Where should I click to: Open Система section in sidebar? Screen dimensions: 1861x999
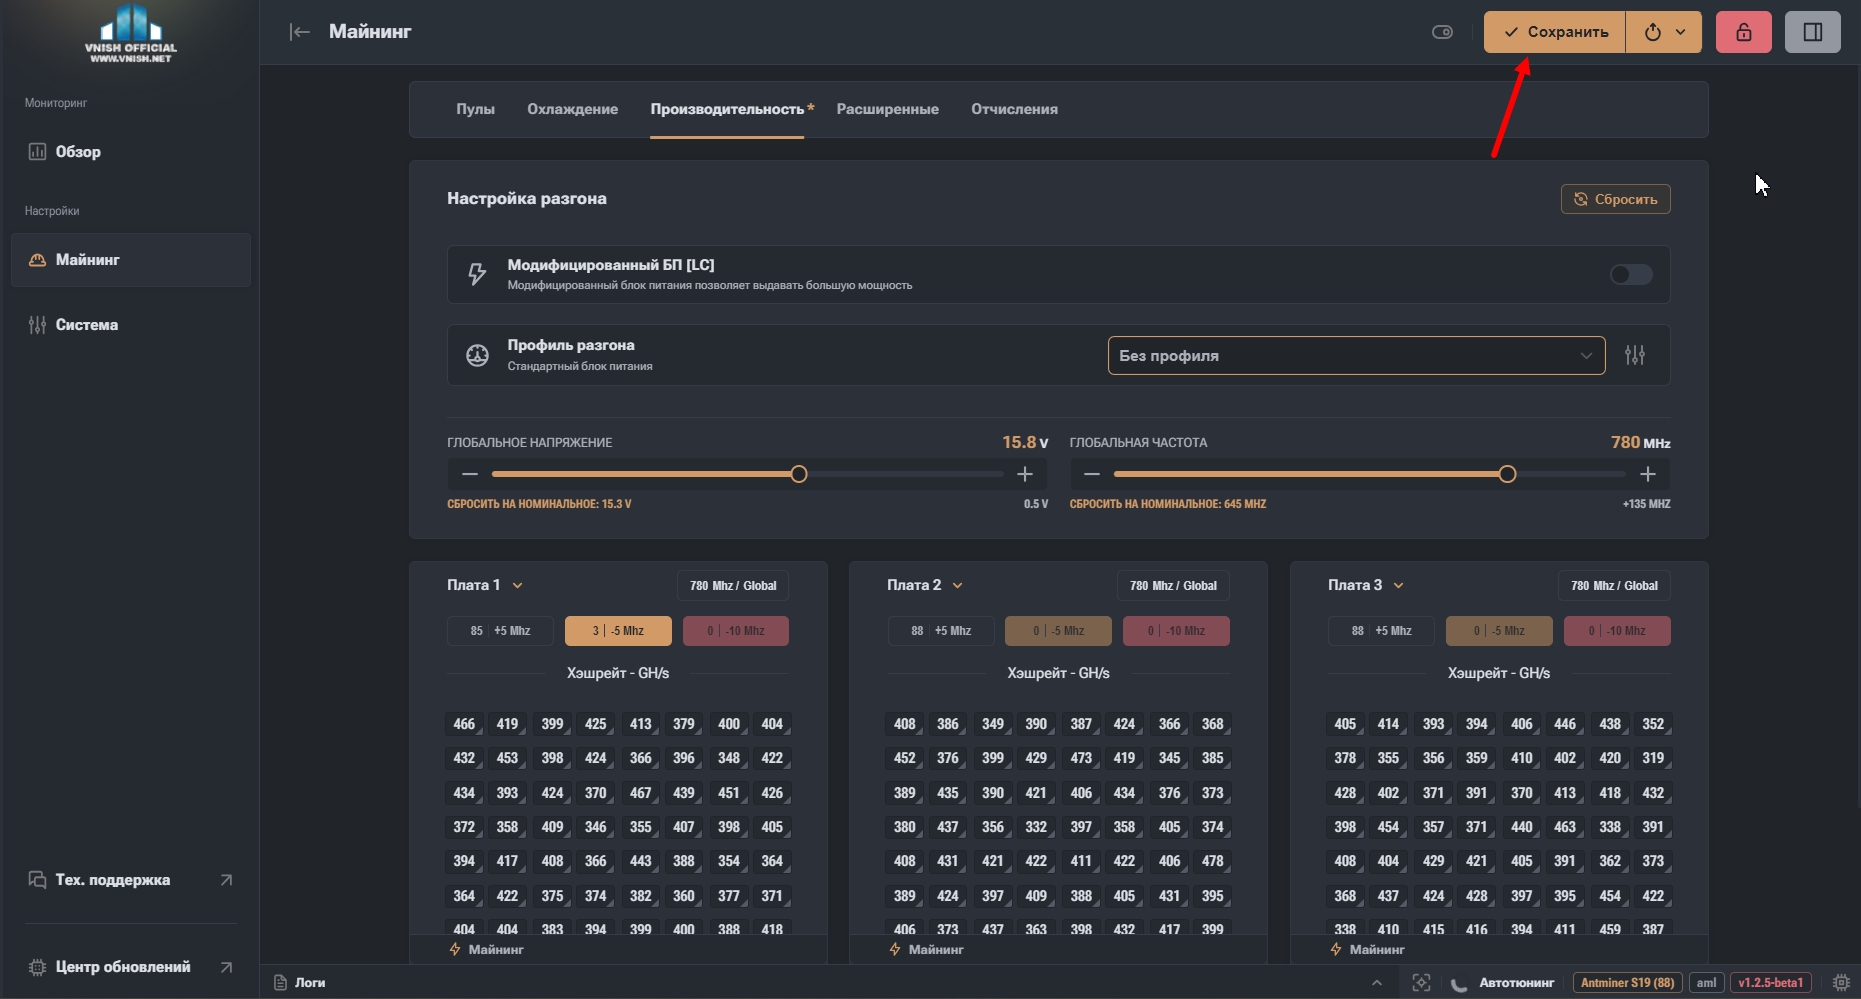(x=131, y=325)
